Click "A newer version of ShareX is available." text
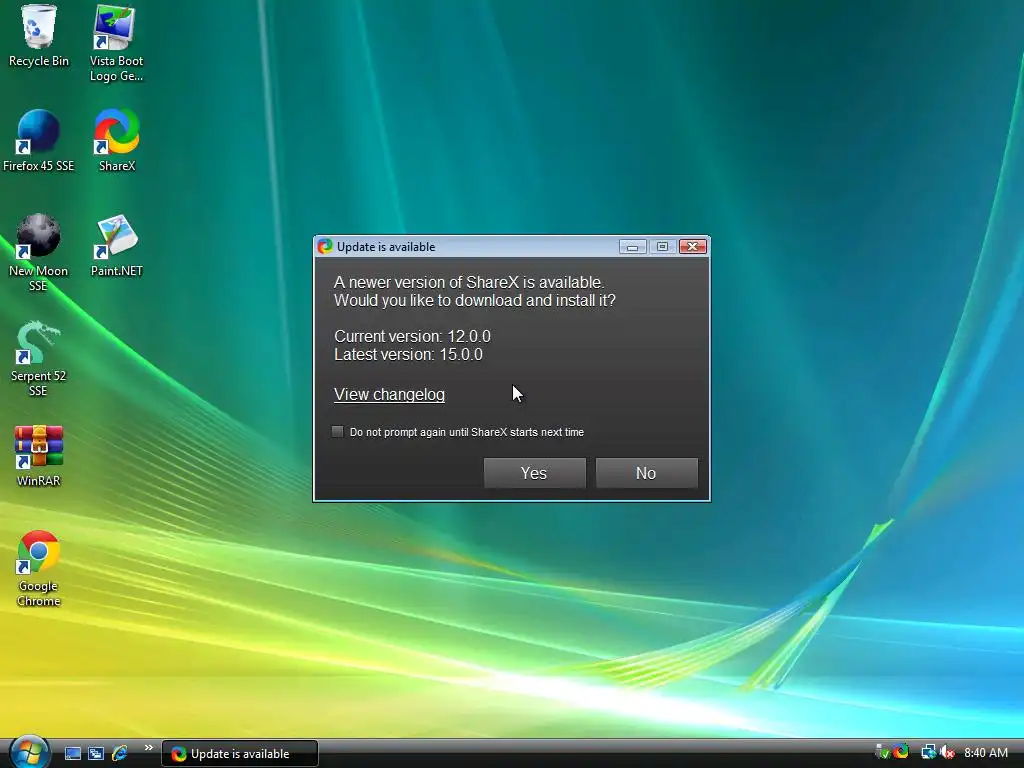The image size is (1024, 768). pyautogui.click(x=469, y=282)
